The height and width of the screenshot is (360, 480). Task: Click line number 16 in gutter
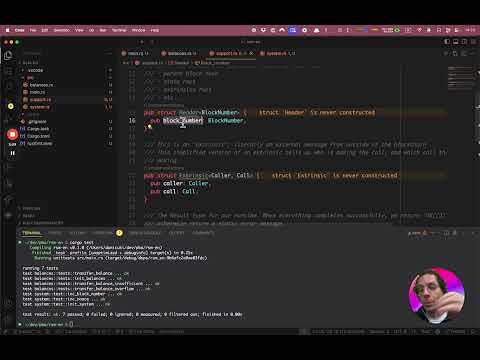point(132,121)
